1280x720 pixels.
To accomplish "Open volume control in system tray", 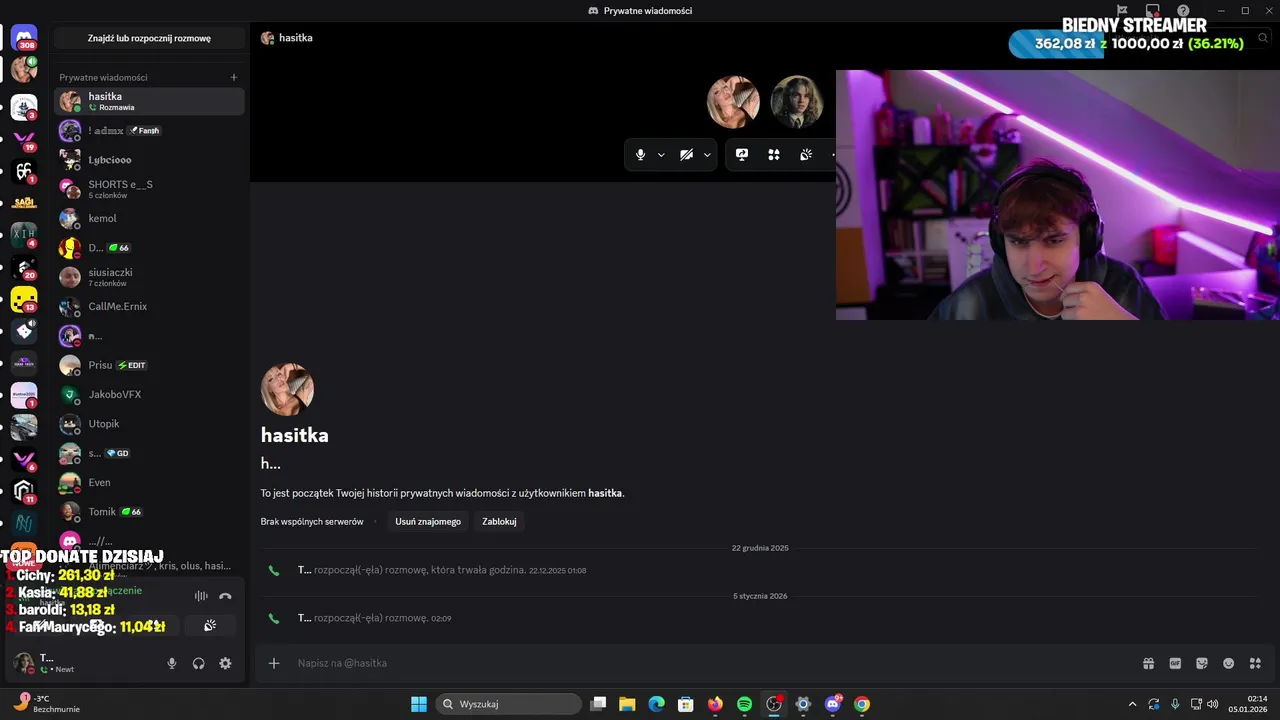I will 1213,704.
